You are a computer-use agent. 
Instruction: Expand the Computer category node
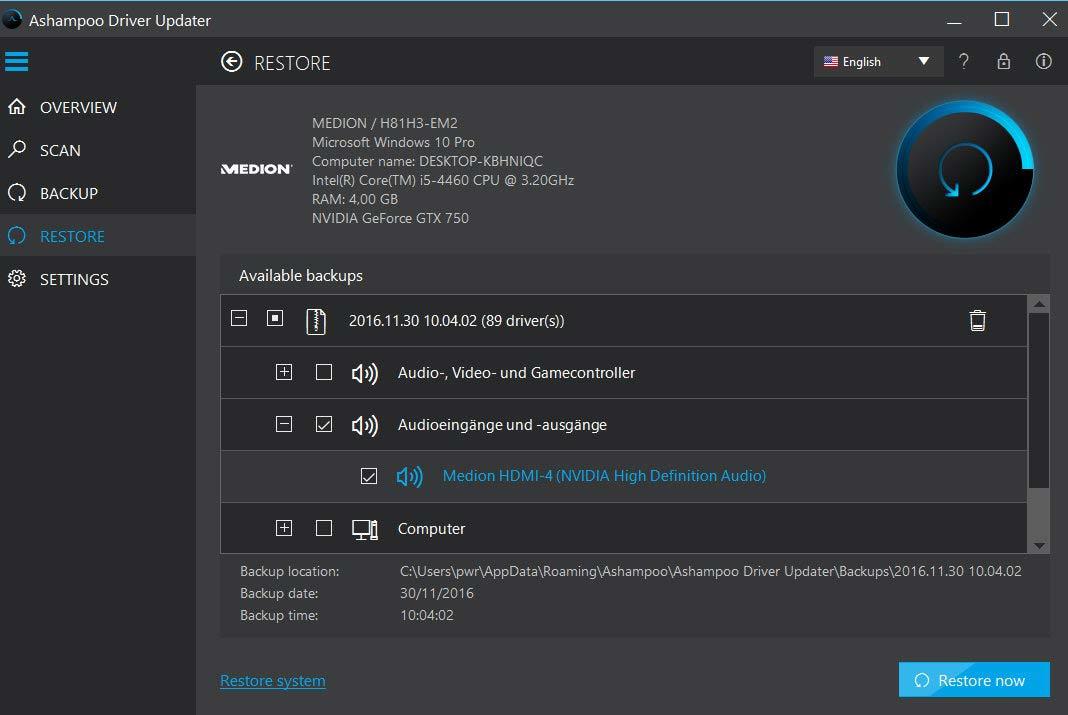point(284,528)
